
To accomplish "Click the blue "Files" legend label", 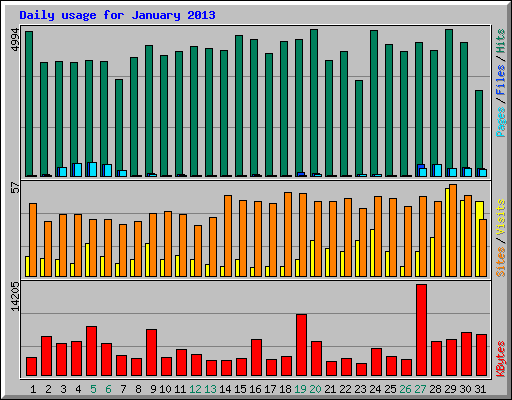I will point(501,79).
